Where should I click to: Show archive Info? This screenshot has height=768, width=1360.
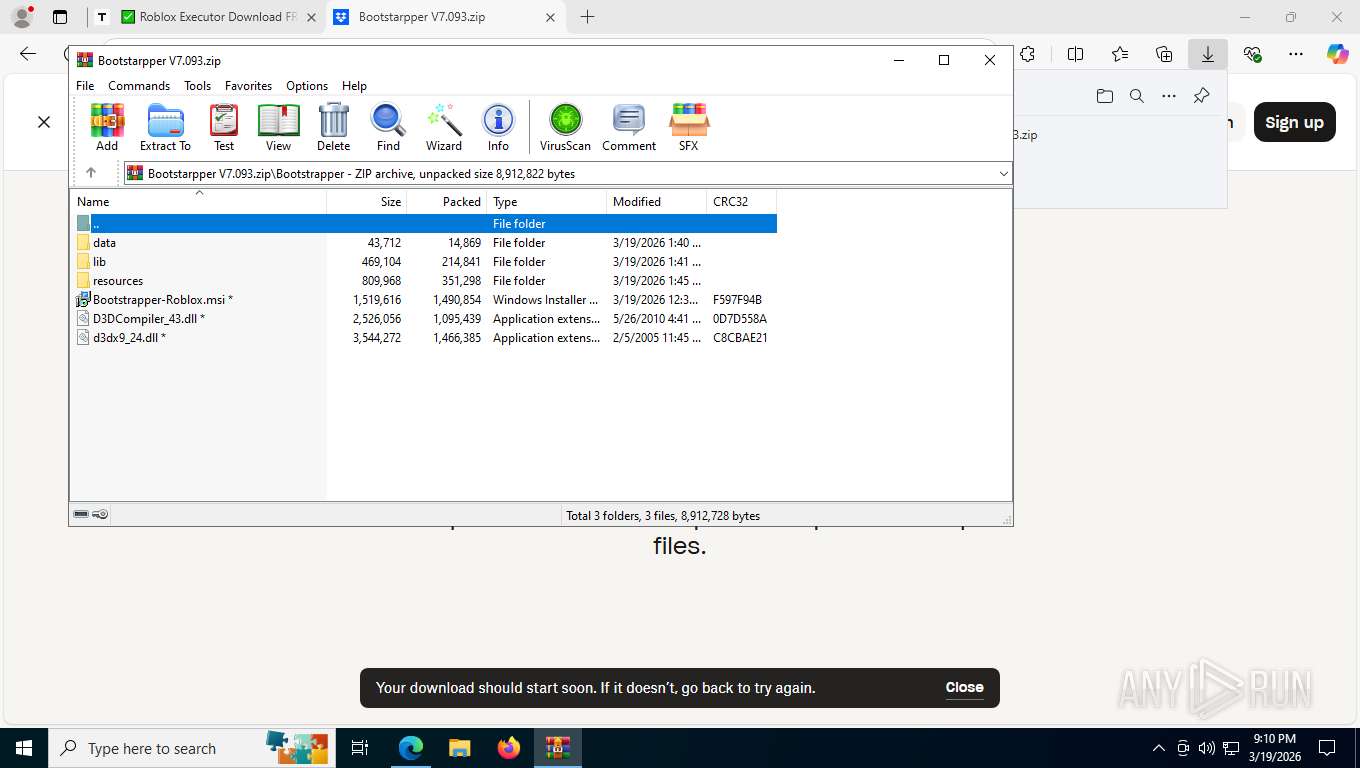[x=498, y=127]
